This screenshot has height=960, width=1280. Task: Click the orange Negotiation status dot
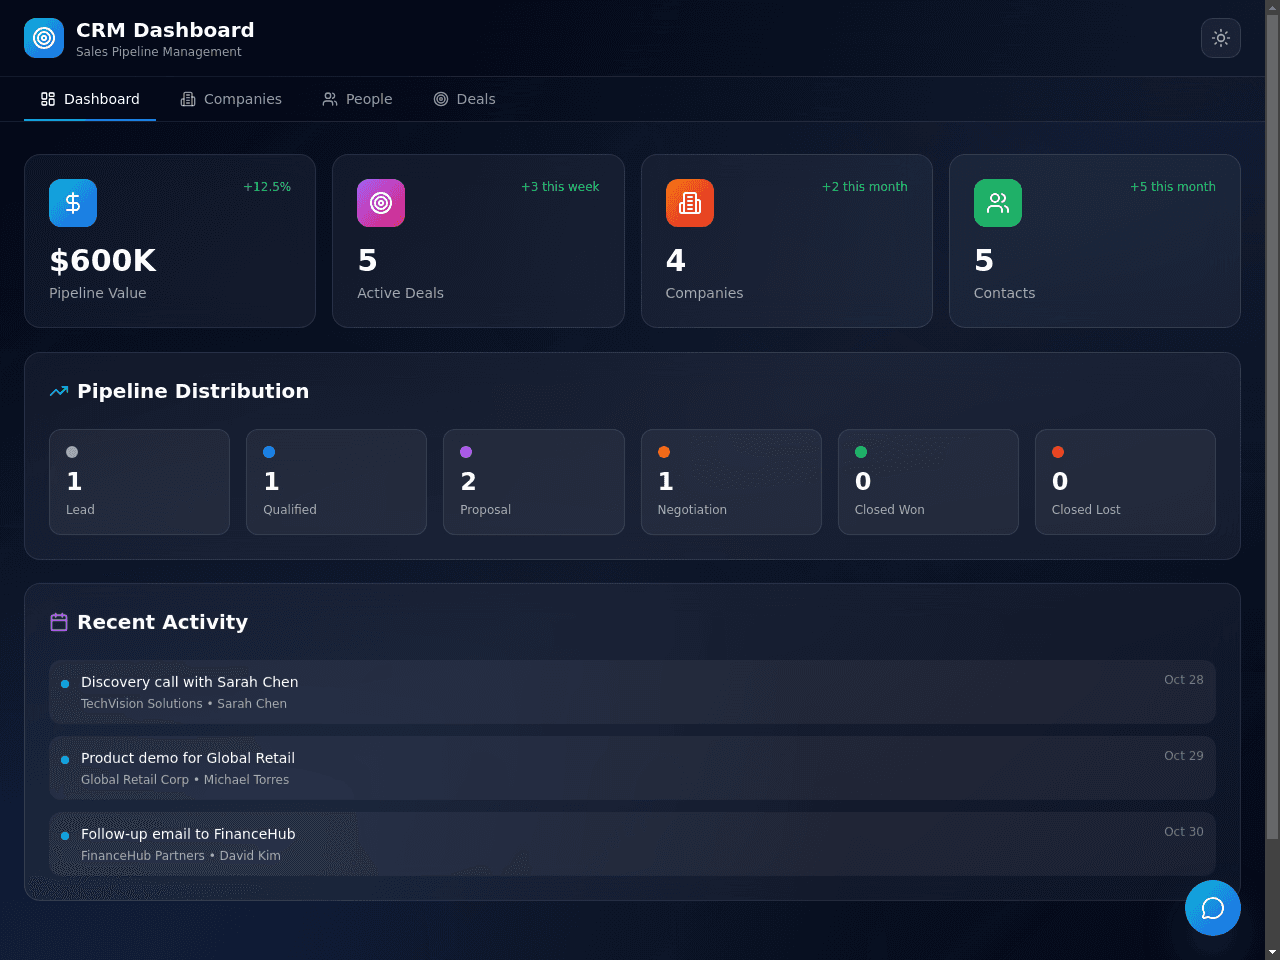point(664,452)
